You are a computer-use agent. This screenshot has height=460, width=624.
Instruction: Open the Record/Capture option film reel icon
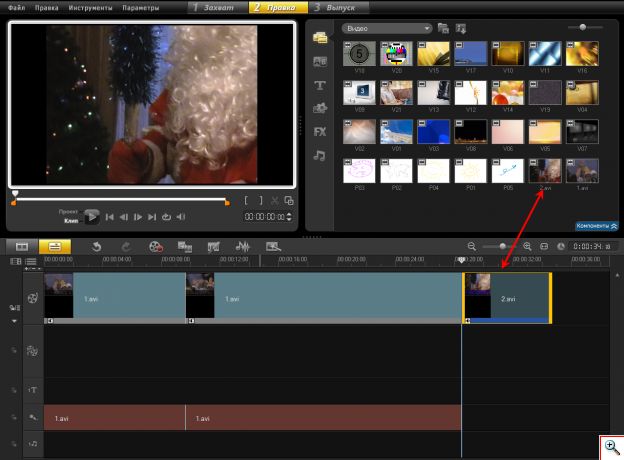click(156, 247)
